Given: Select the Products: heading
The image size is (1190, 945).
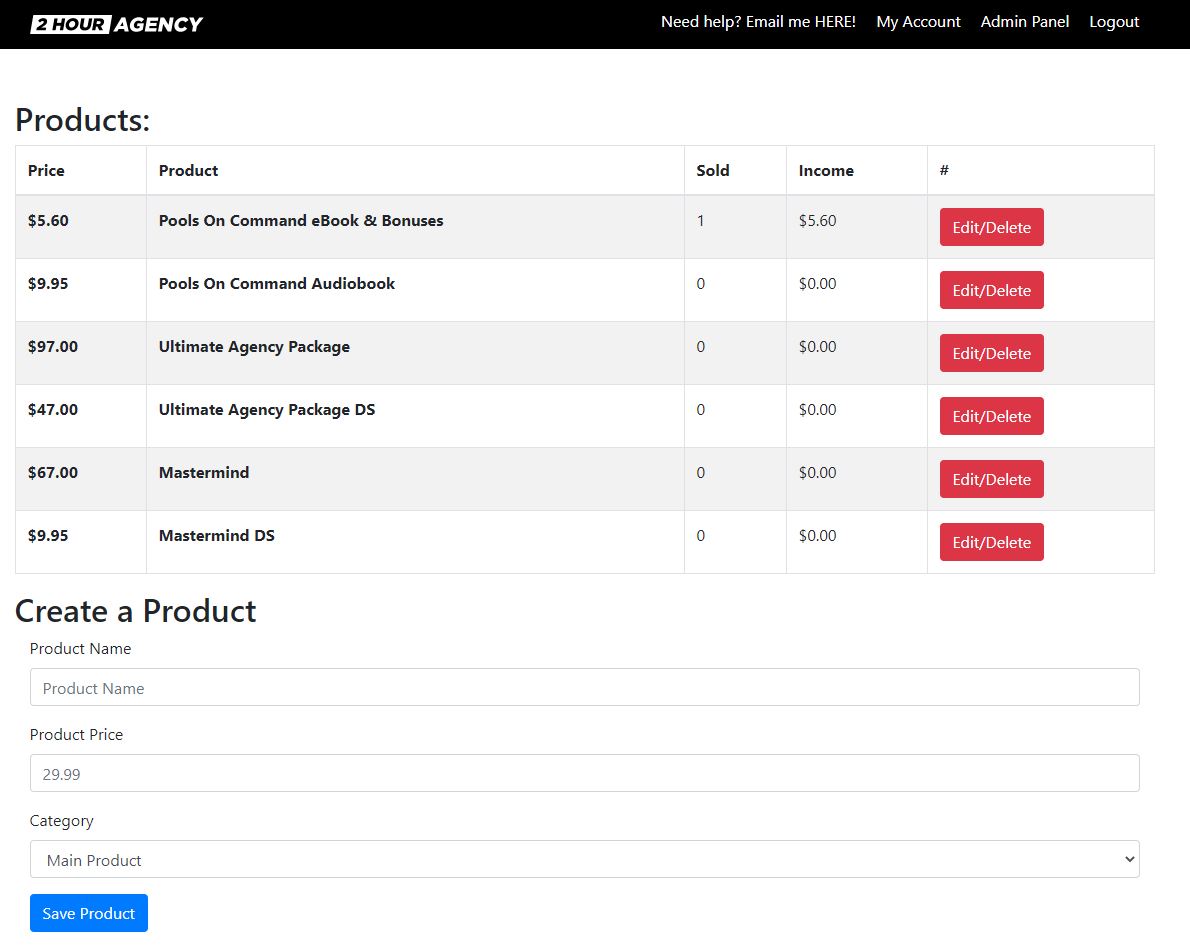Looking at the screenshot, I should click(83, 120).
